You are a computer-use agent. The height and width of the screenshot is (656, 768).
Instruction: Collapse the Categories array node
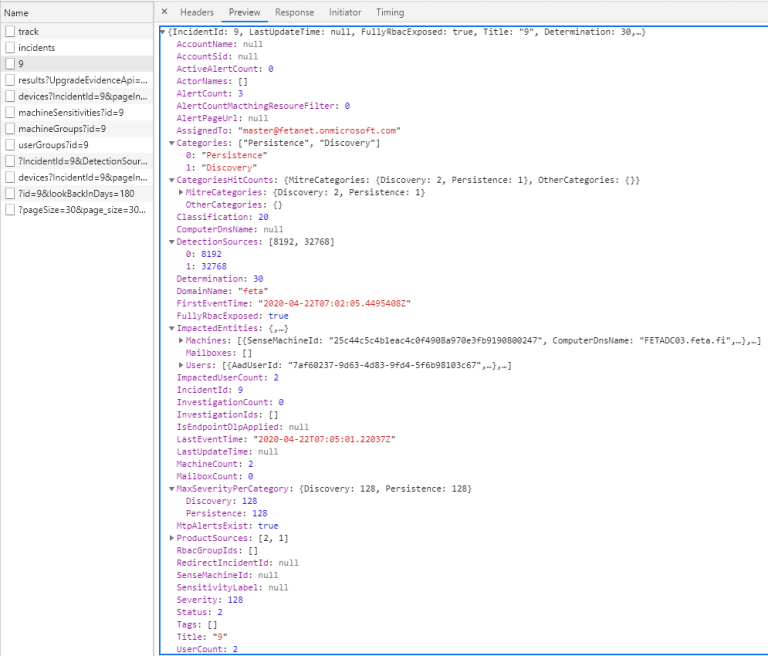(x=171, y=144)
